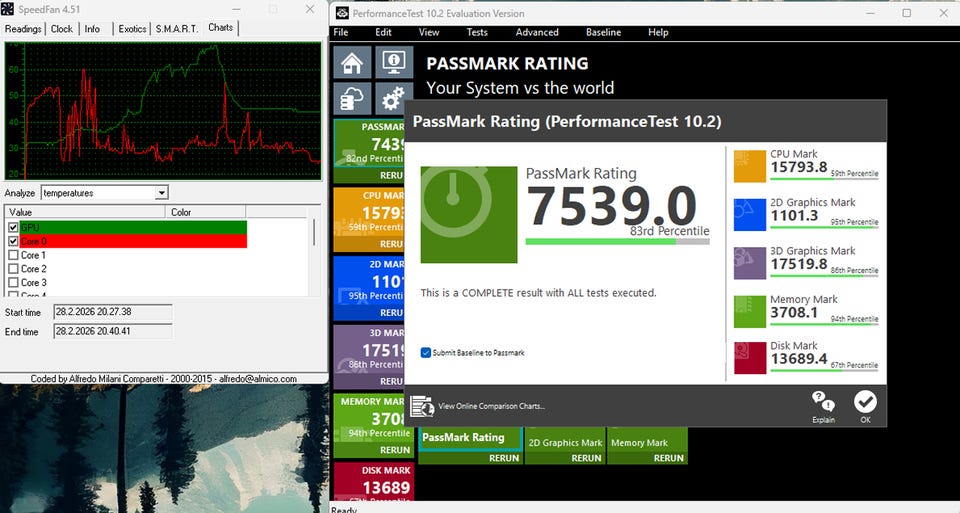Open PerformanceTest Advanced menu

tap(537, 32)
